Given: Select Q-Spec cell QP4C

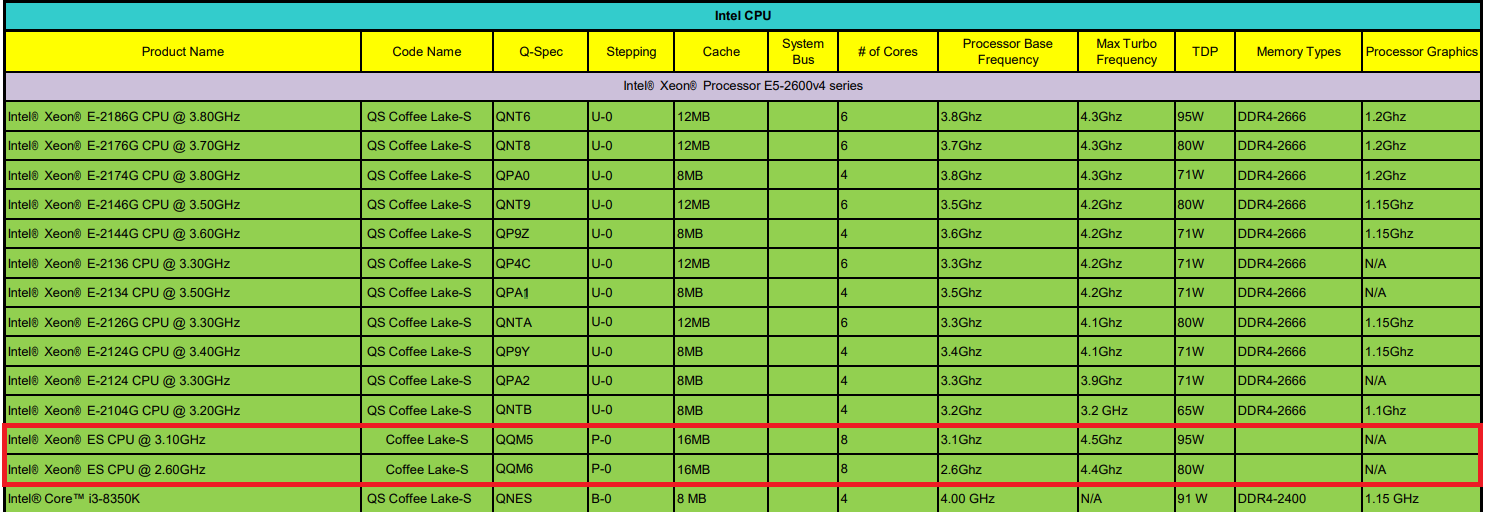Looking at the screenshot, I should [x=540, y=263].
